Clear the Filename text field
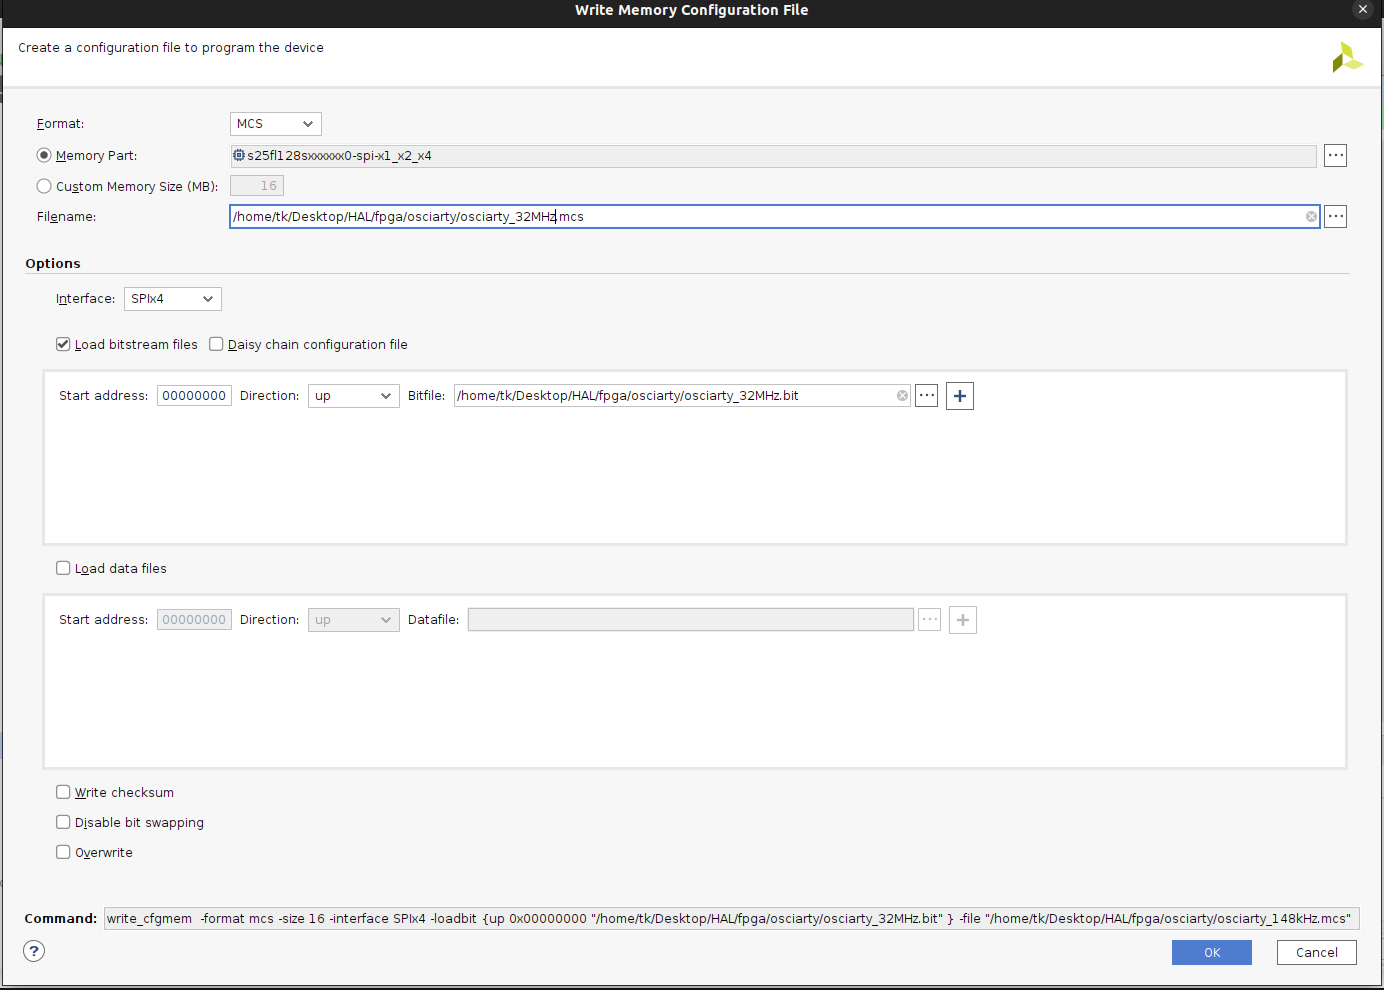Screen dimensions: 1384x990 pyautogui.click(x=1311, y=217)
